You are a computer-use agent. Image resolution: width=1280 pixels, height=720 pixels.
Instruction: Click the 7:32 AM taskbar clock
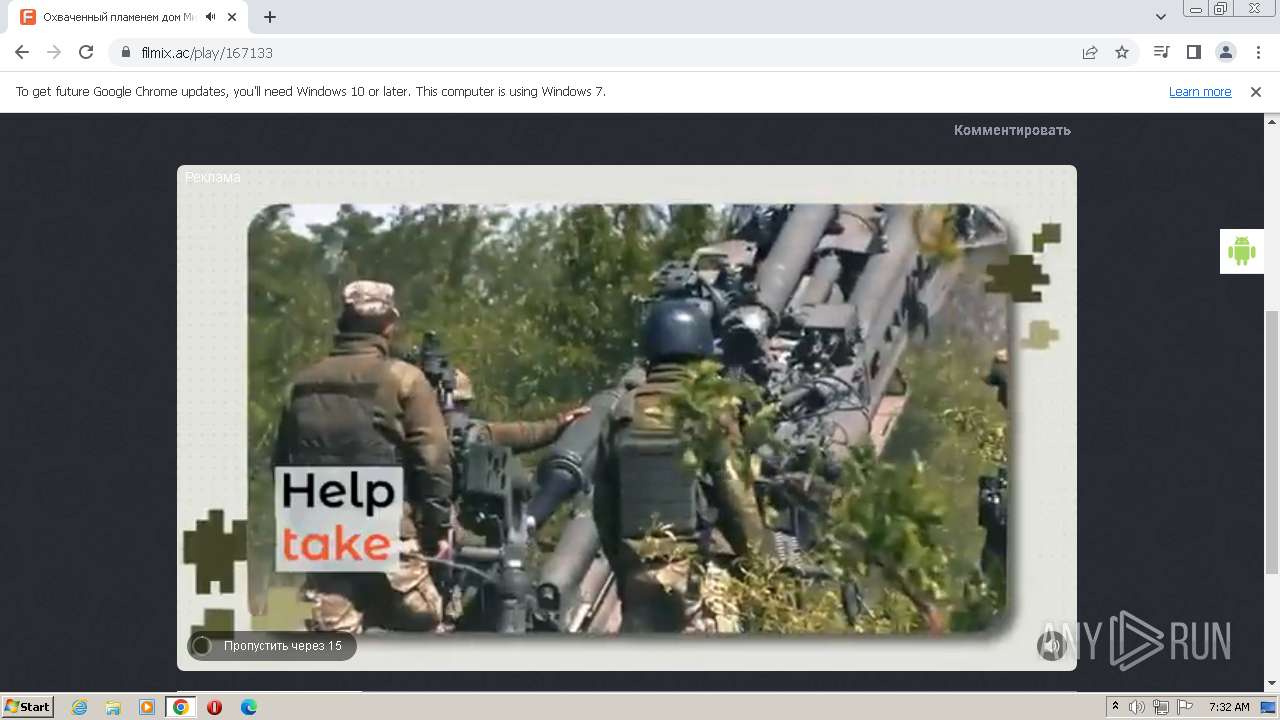coord(1229,707)
